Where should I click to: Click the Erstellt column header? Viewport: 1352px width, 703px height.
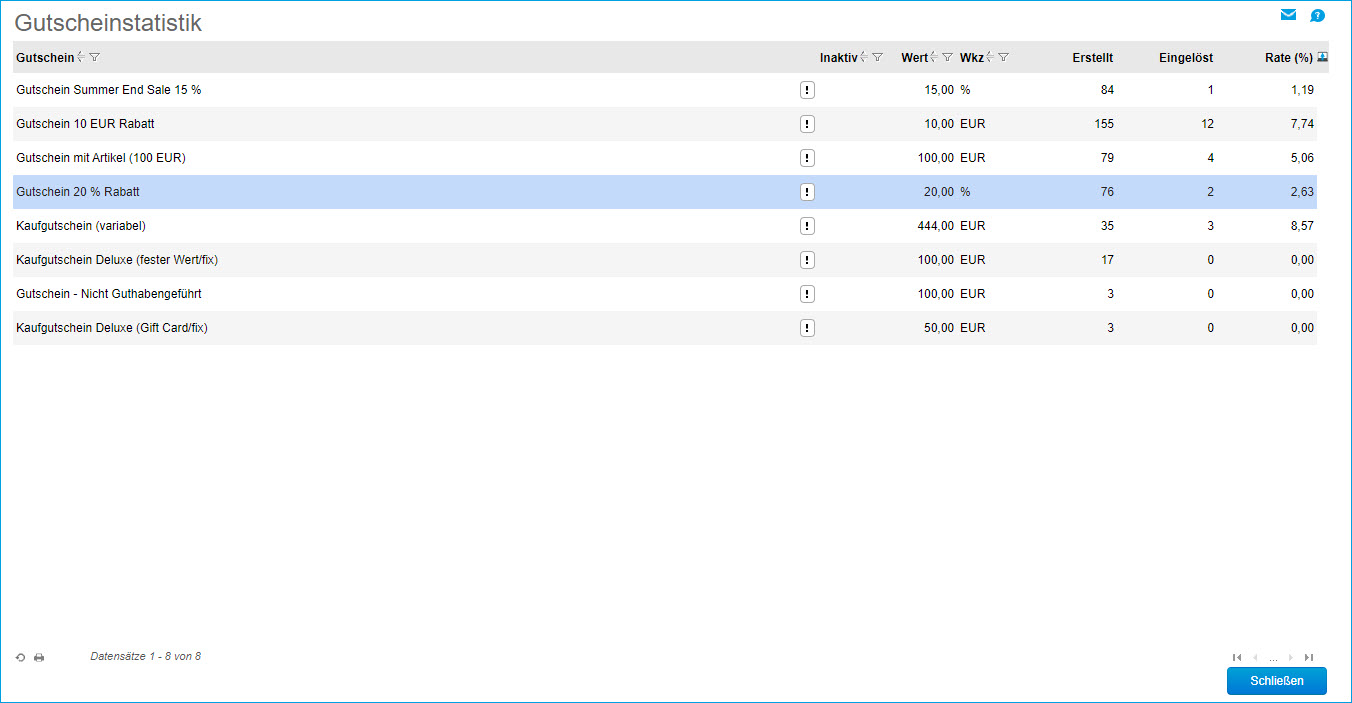click(x=1093, y=58)
